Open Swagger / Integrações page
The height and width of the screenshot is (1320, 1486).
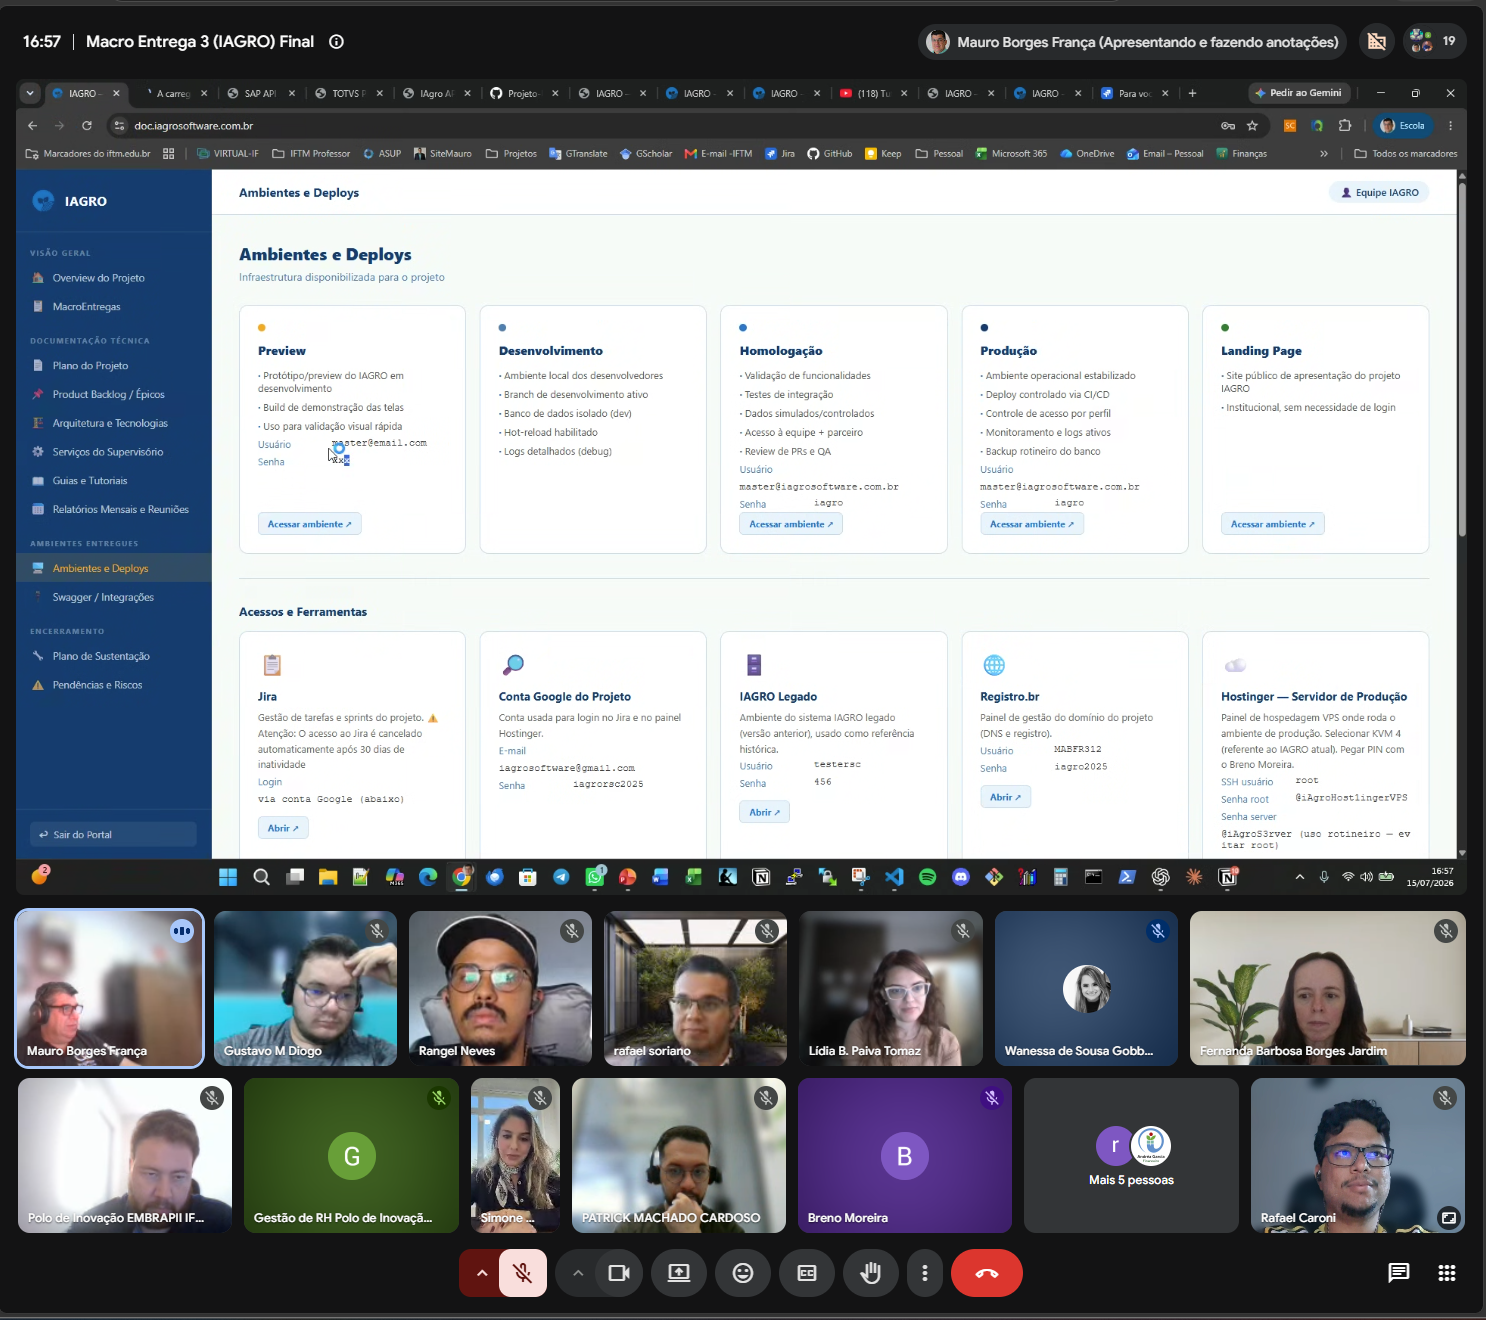pos(103,598)
